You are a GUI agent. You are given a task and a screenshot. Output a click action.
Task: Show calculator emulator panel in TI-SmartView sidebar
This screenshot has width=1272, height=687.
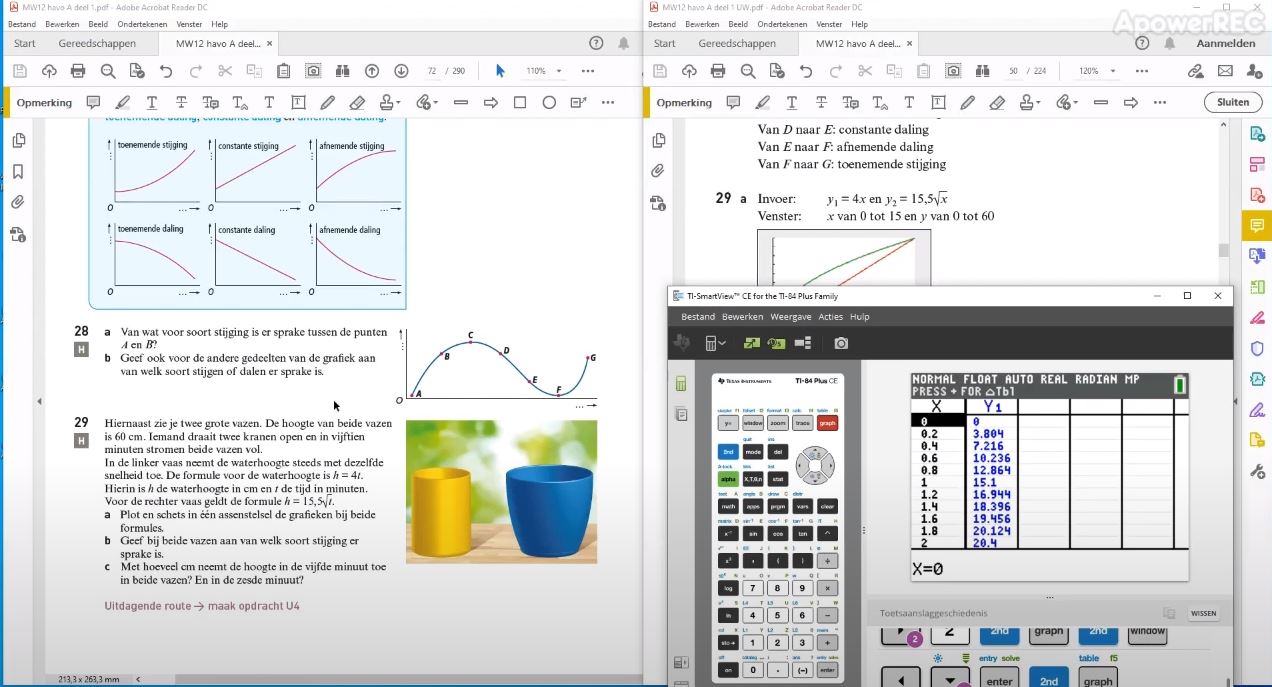tap(681, 383)
